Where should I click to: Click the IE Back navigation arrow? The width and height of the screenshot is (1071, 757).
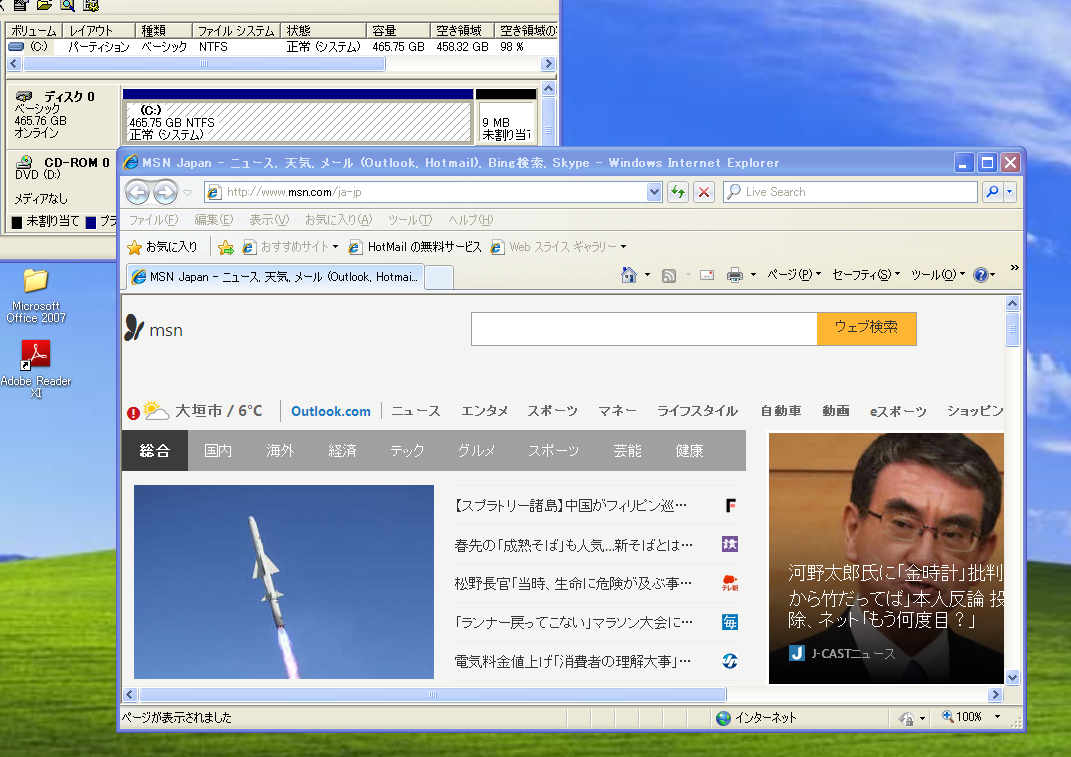137,193
